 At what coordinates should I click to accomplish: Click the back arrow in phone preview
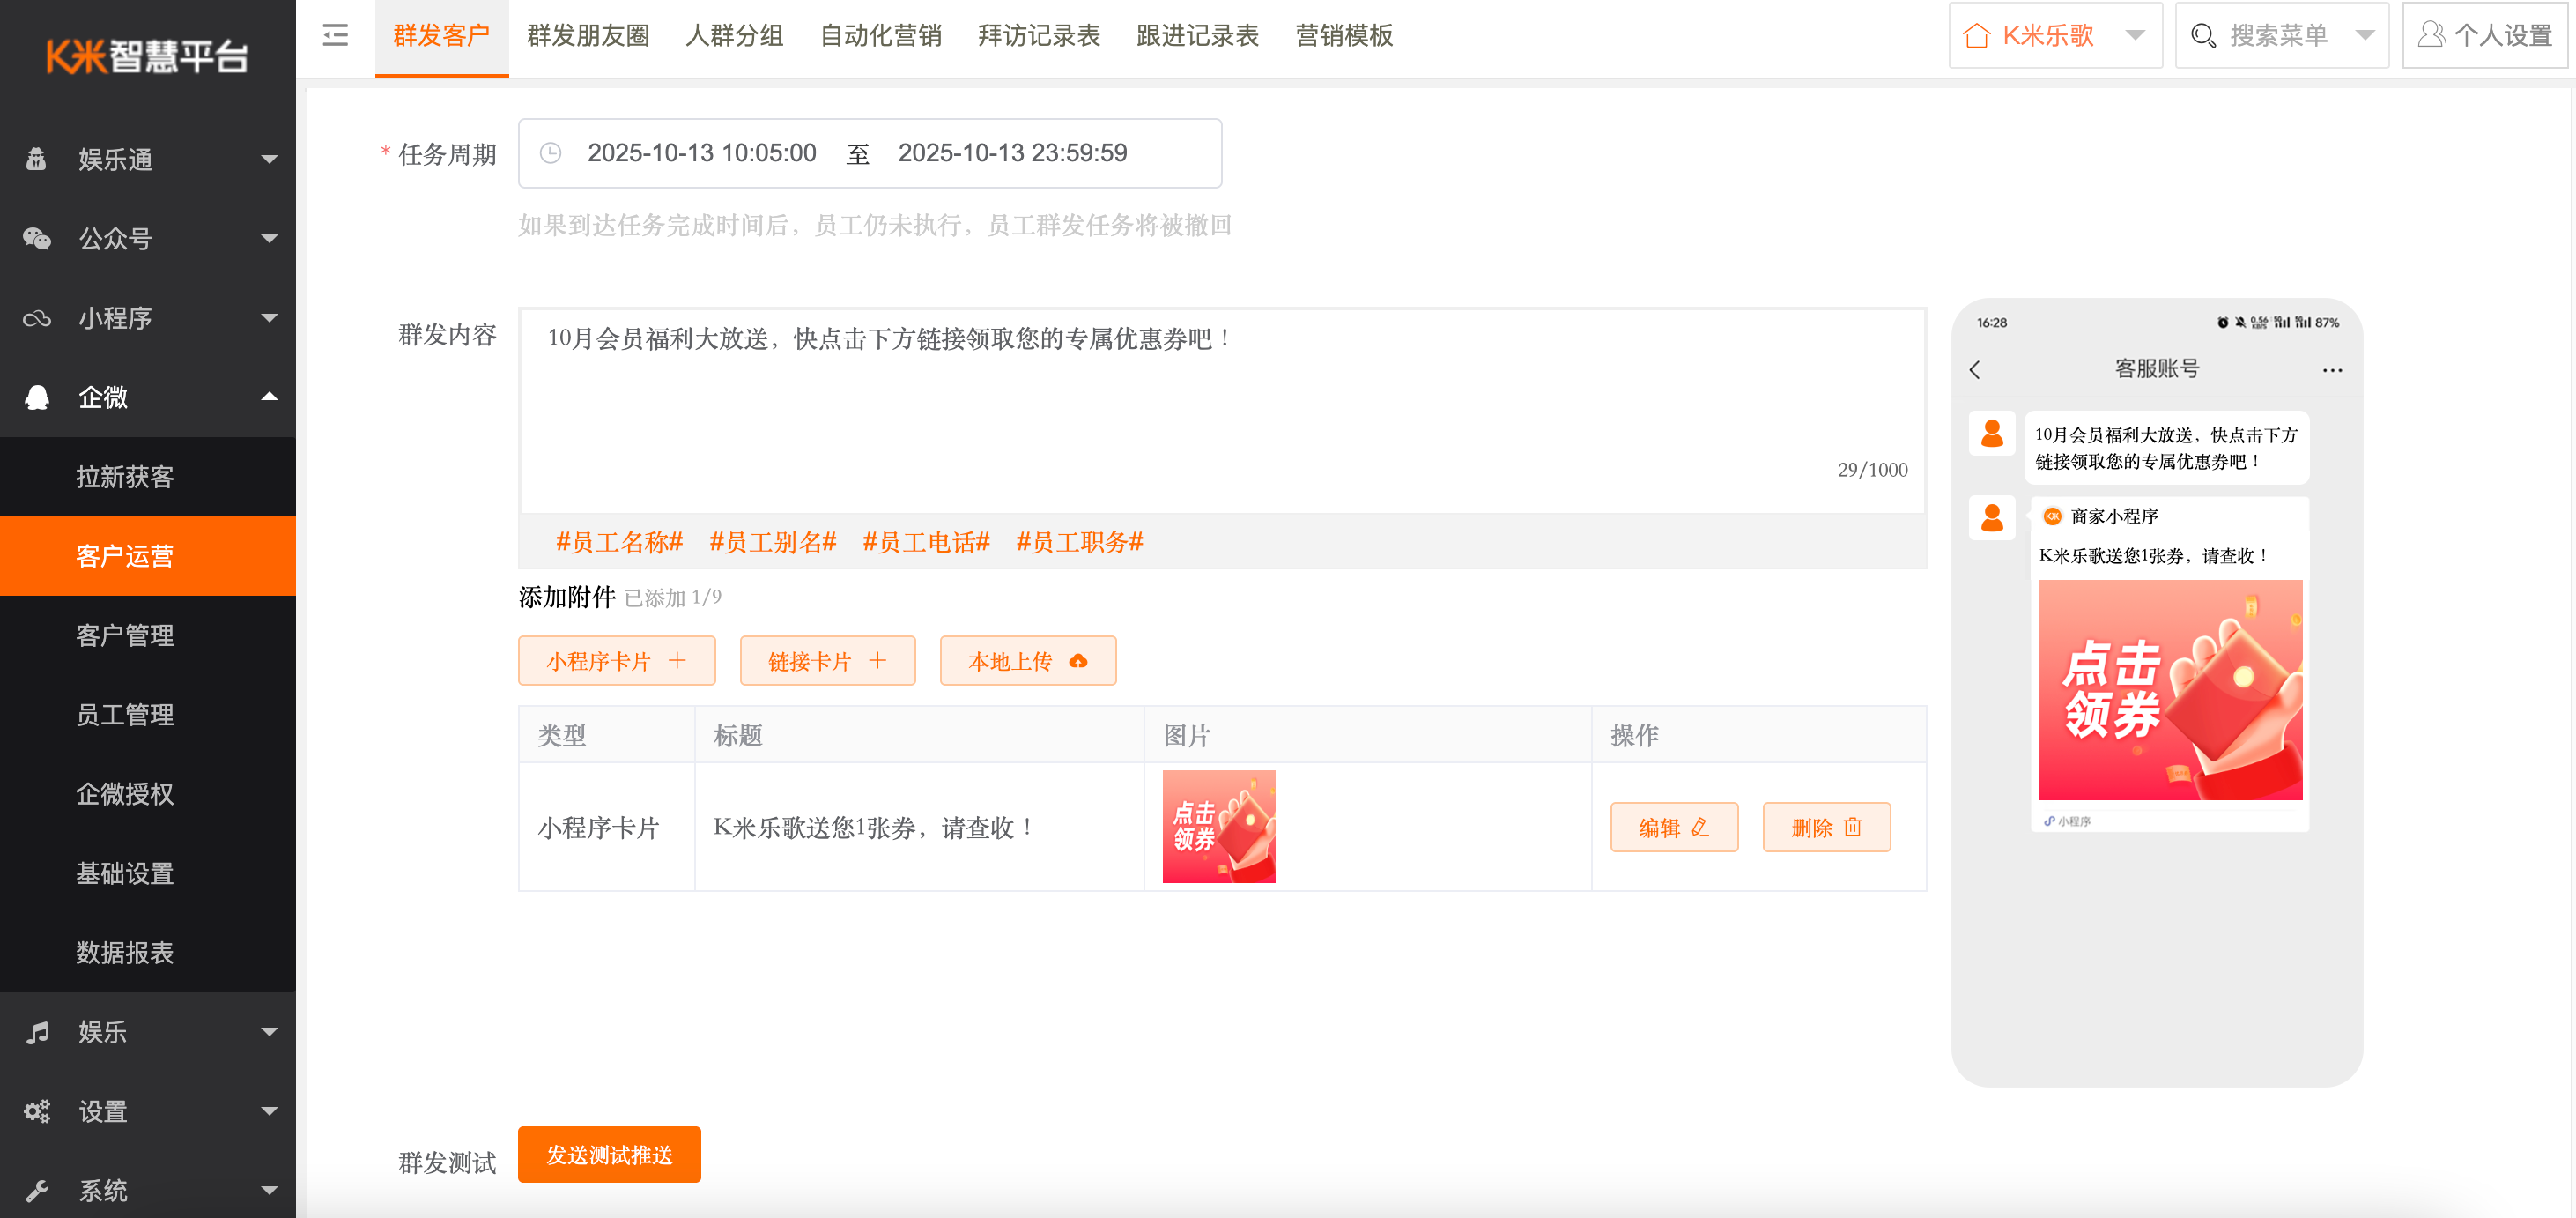tap(1974, 370)
